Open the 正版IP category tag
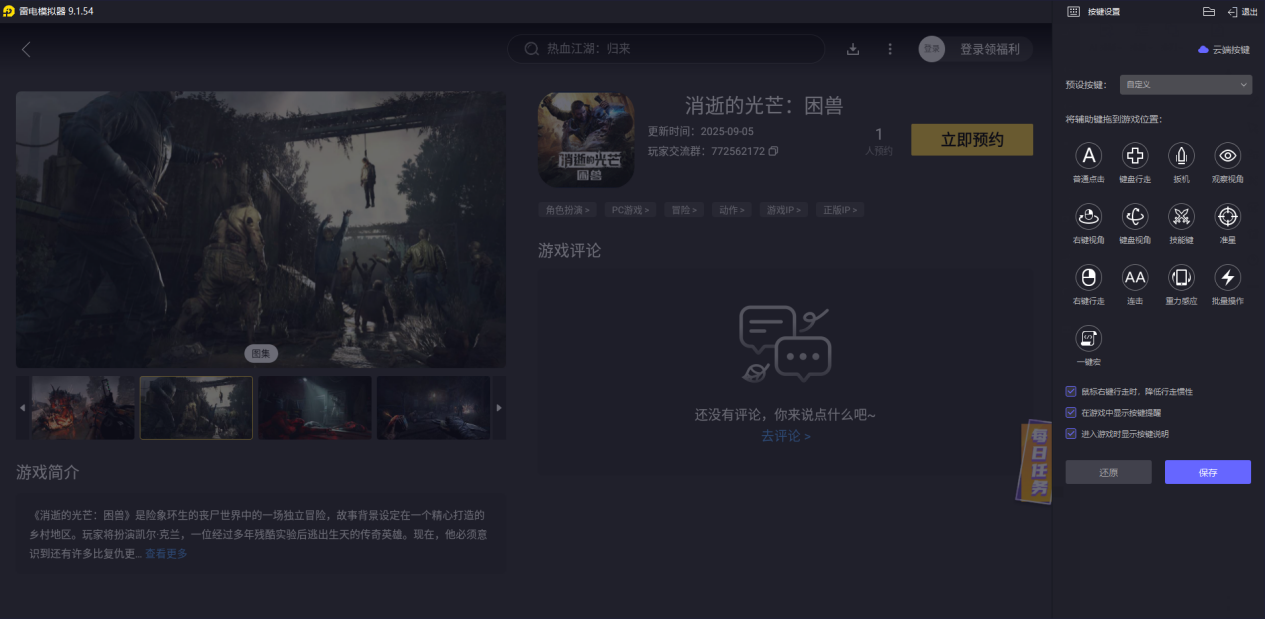1265x619 pixels. point(838,210)
